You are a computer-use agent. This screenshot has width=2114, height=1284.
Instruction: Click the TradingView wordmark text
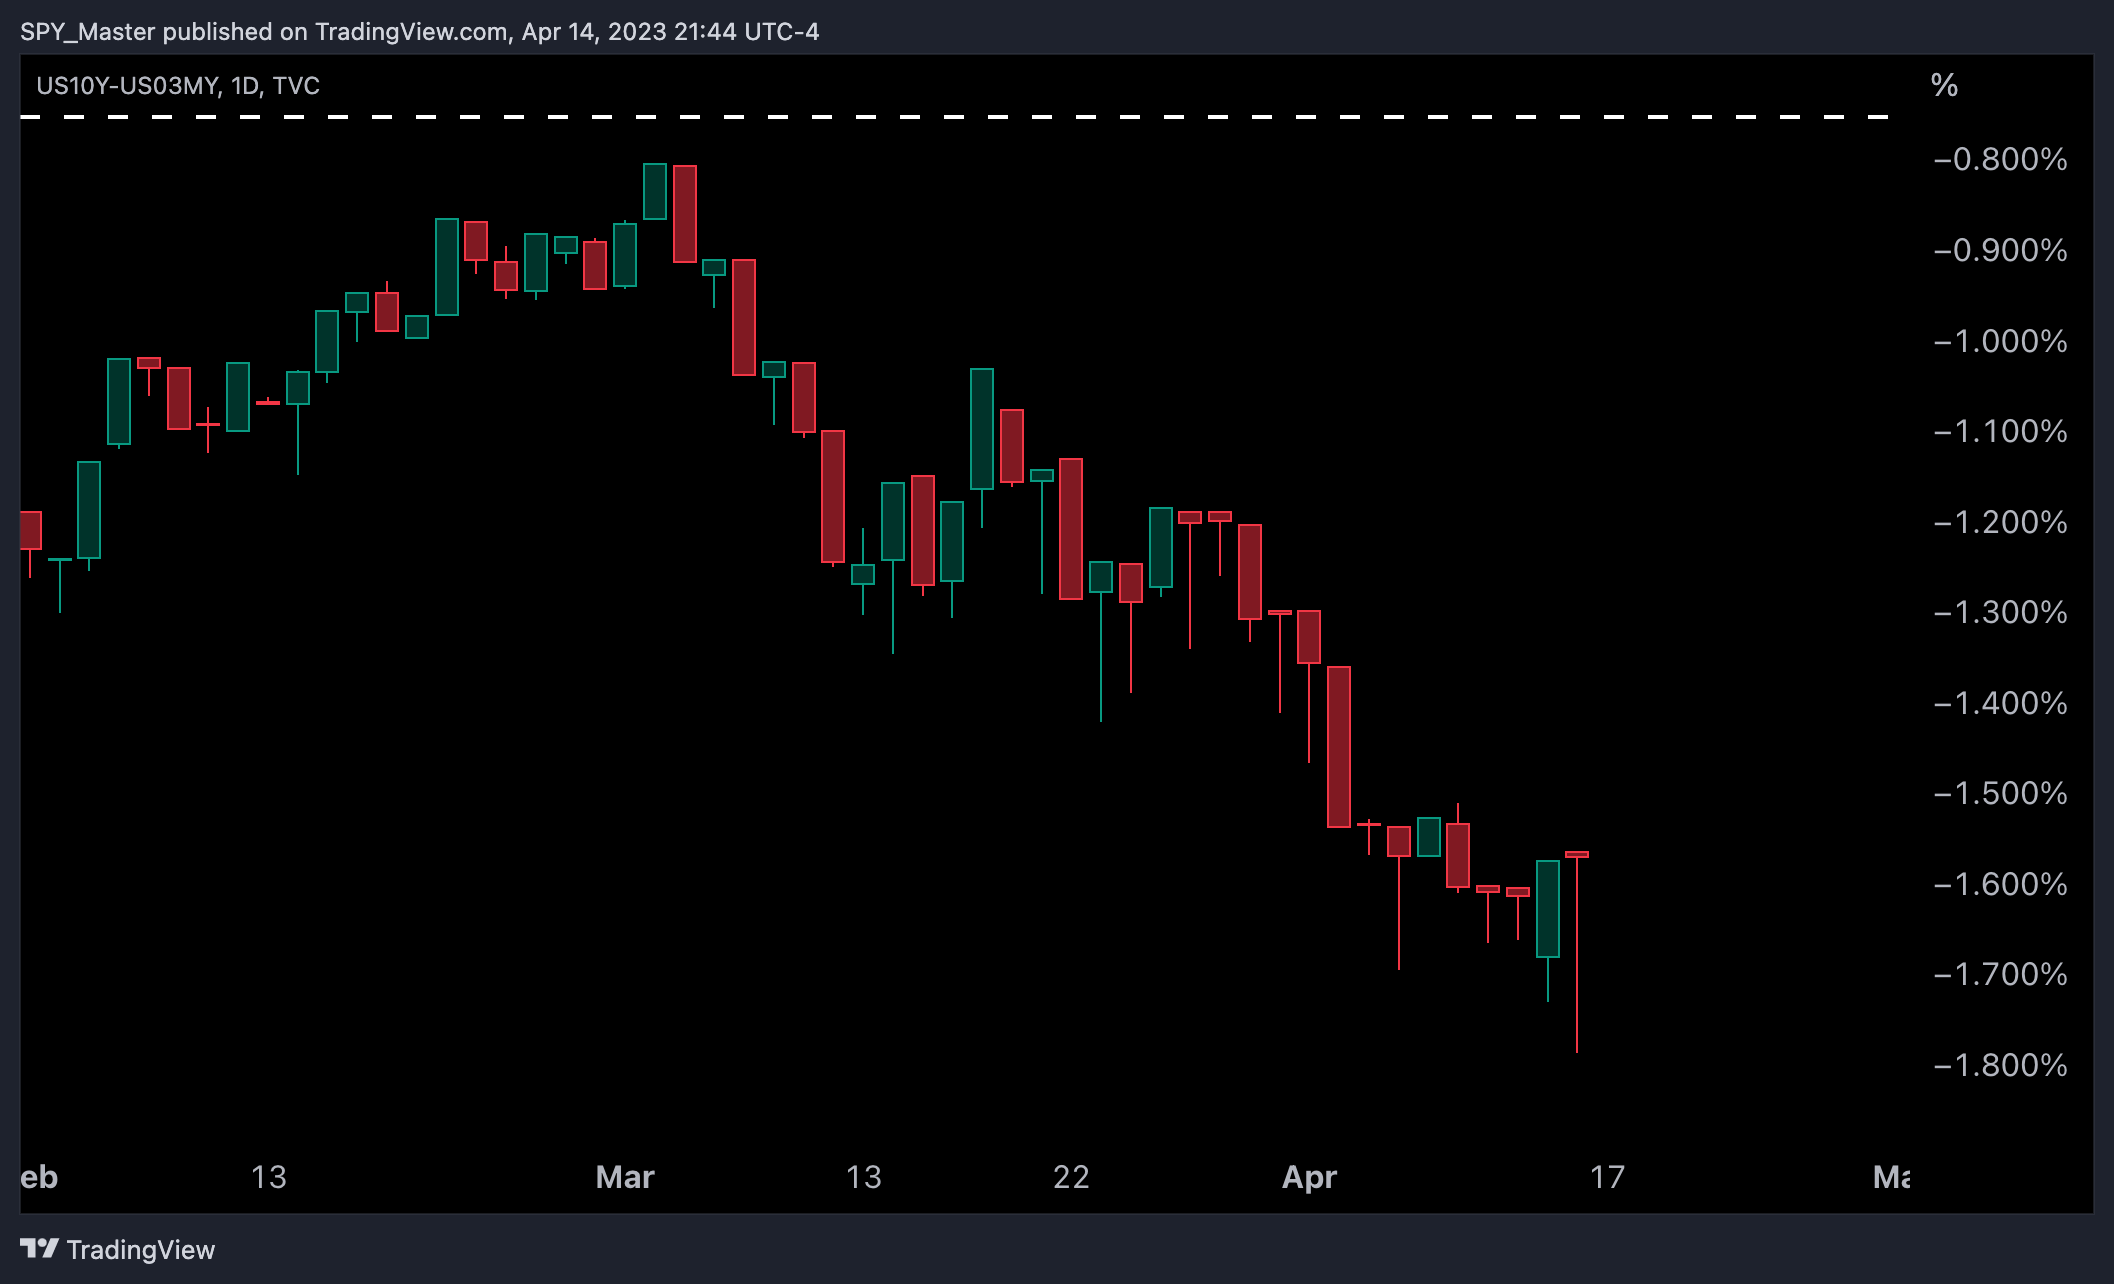141,1250
